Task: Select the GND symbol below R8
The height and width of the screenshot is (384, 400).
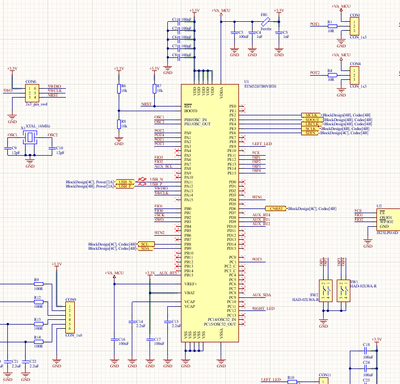Action: tap(119, 140)
